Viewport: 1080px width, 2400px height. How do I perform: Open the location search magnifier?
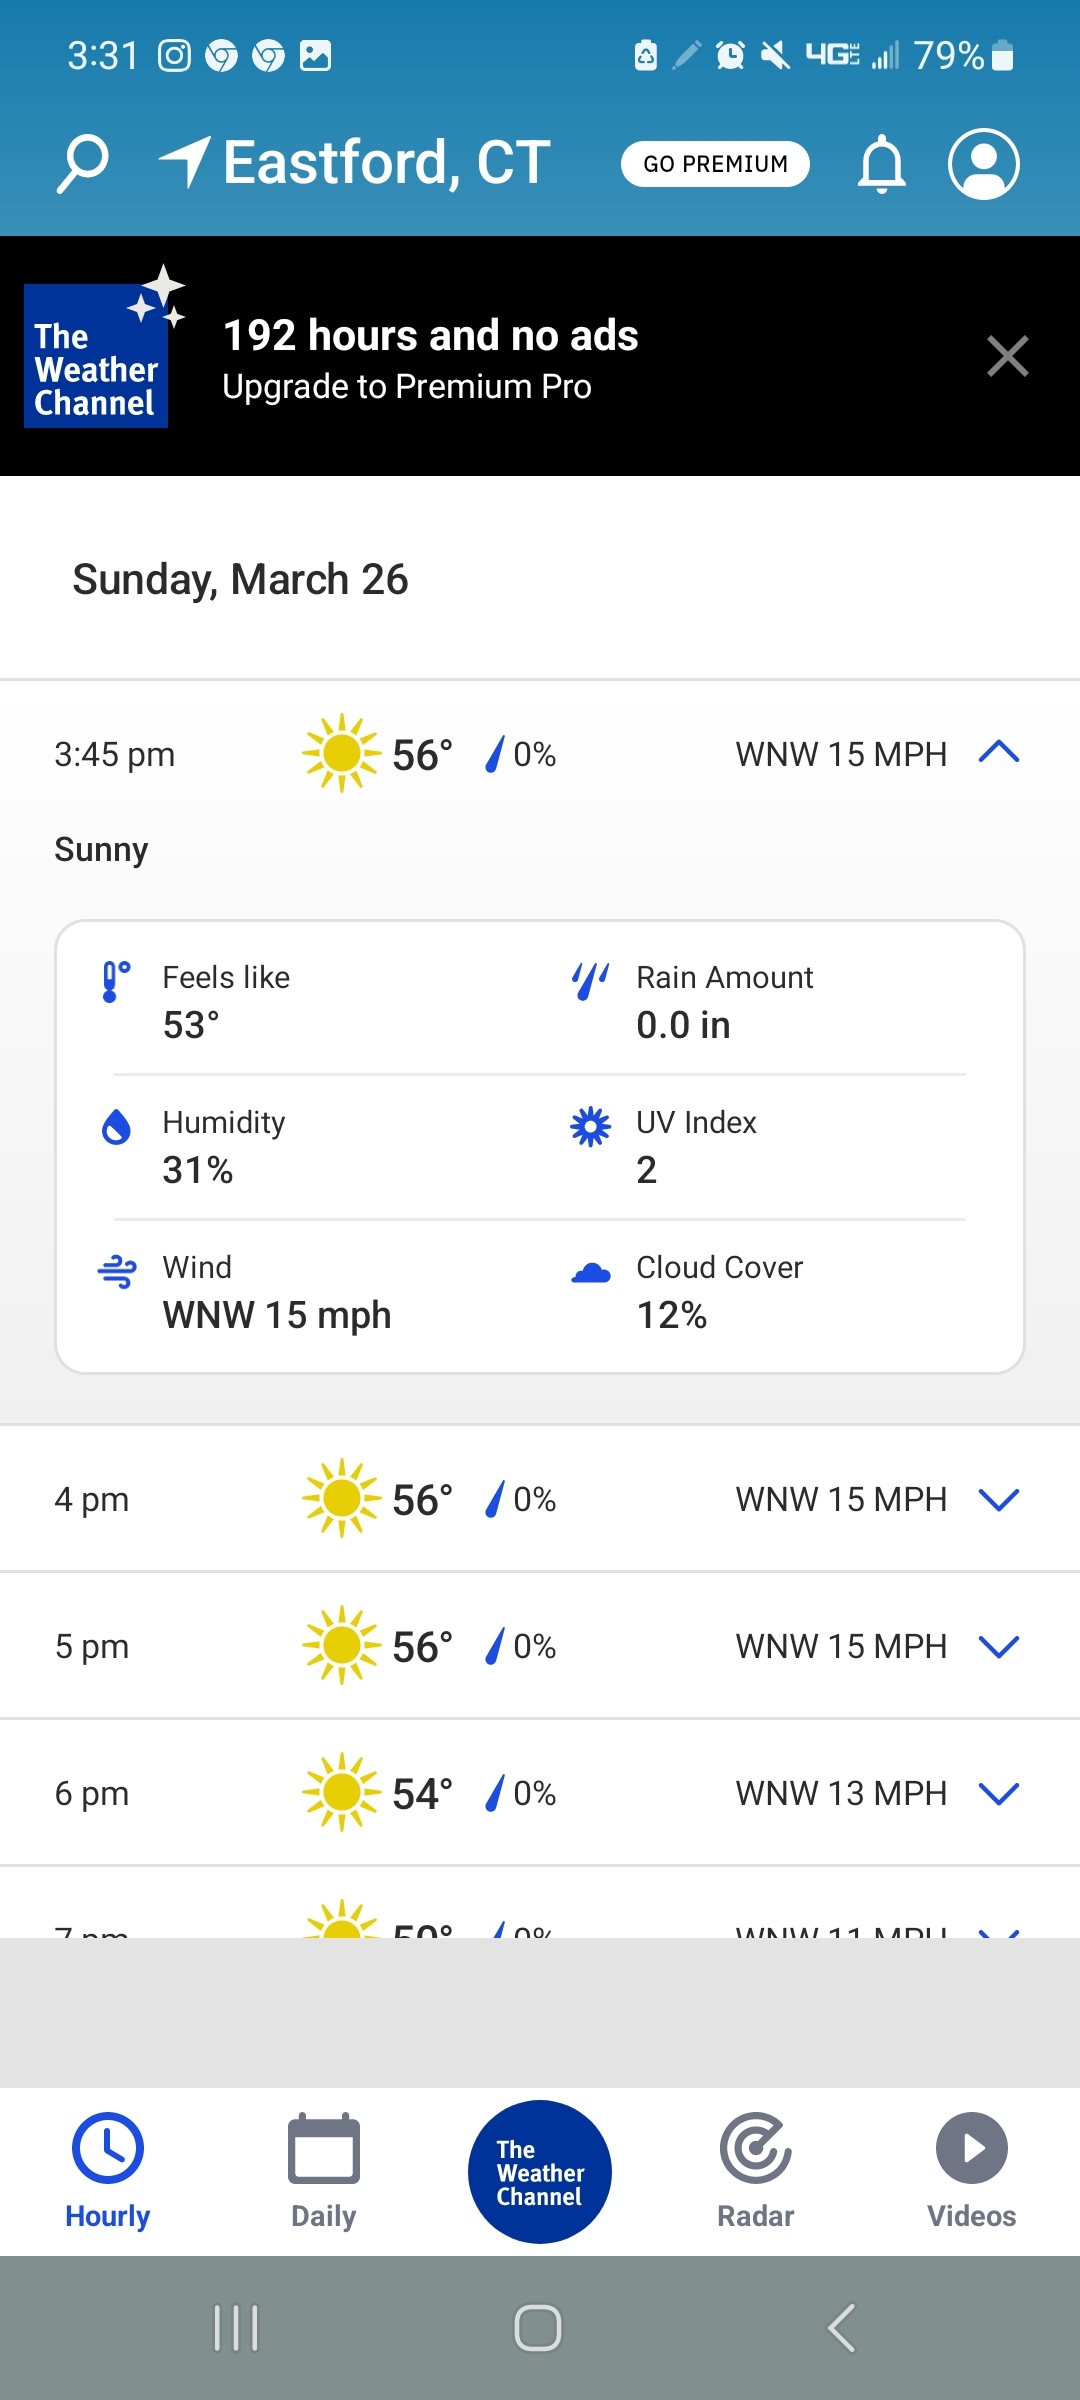[x=82, y=163]
